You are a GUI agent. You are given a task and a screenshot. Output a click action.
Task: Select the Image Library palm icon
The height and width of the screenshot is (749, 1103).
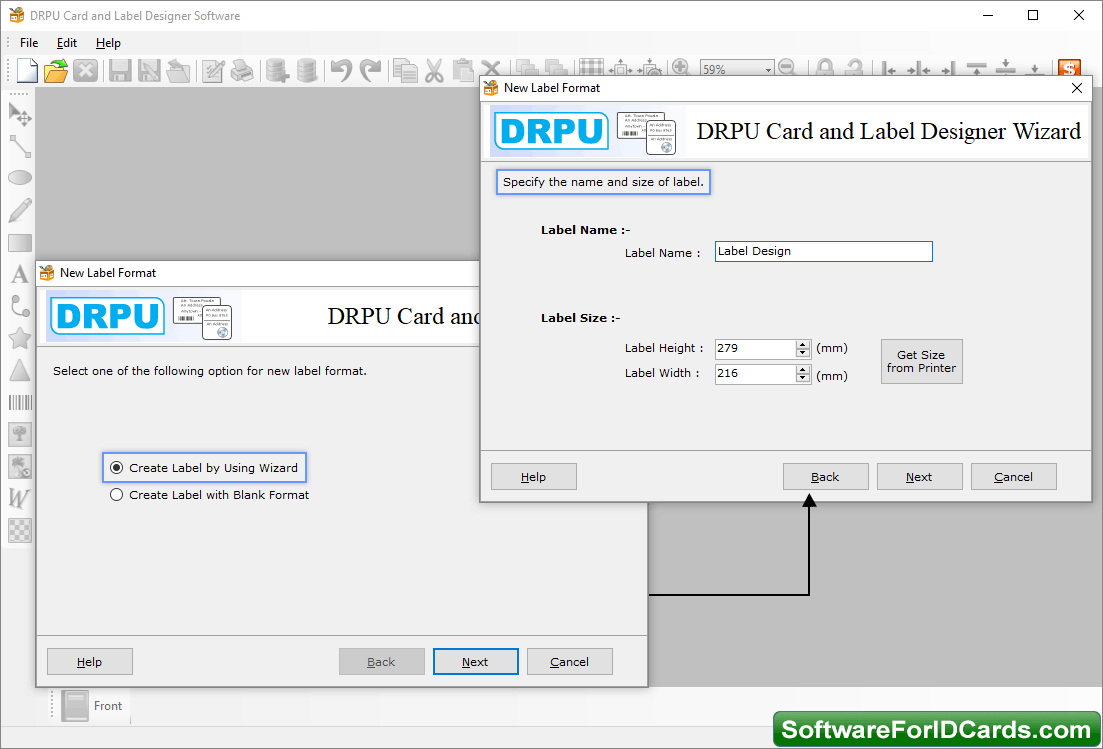20,466
